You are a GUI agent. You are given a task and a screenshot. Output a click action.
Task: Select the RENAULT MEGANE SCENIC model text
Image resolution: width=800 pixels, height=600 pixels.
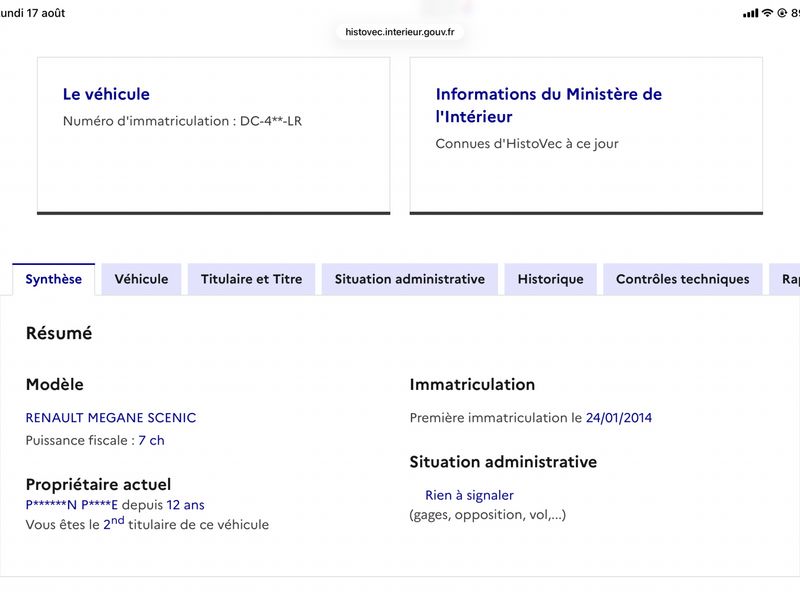[x=111, y=417]
